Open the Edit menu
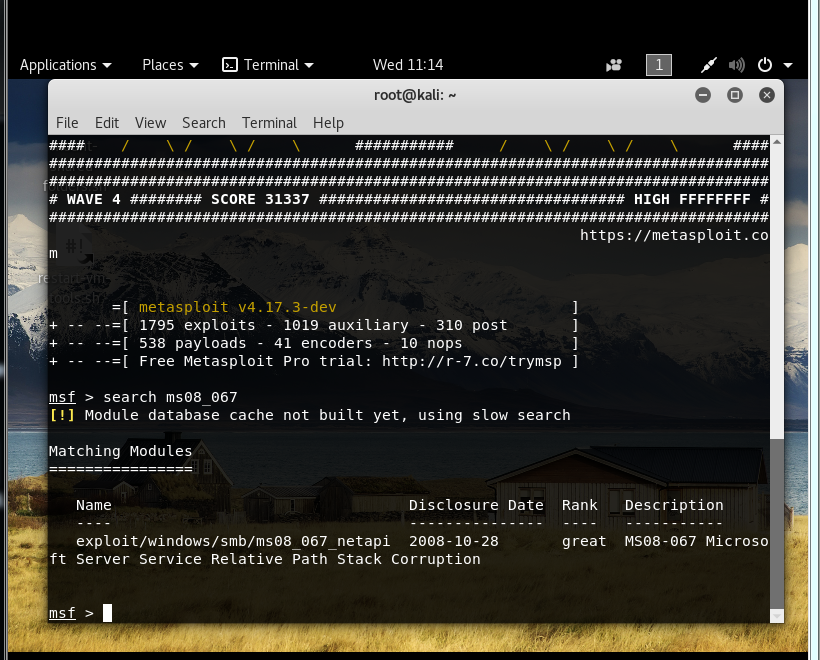The image size is (820, 660). [x=107, y=123]
